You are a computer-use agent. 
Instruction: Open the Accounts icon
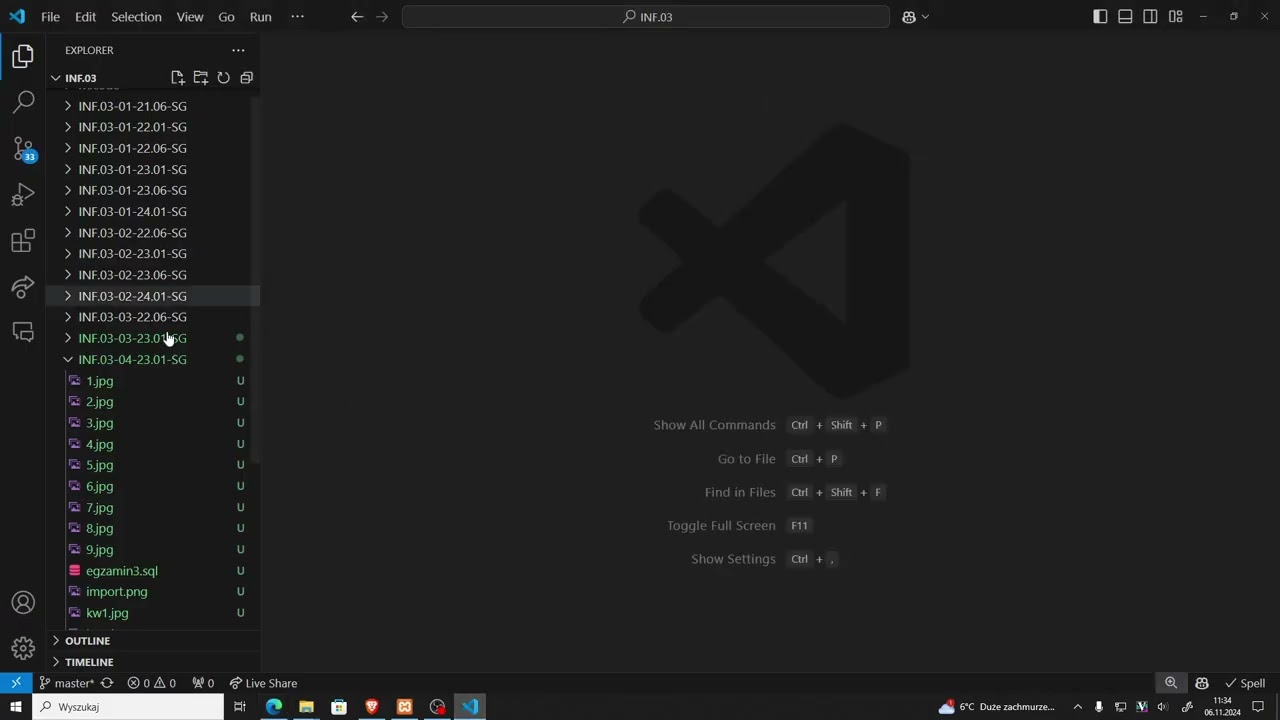click(x=23, y=603)
